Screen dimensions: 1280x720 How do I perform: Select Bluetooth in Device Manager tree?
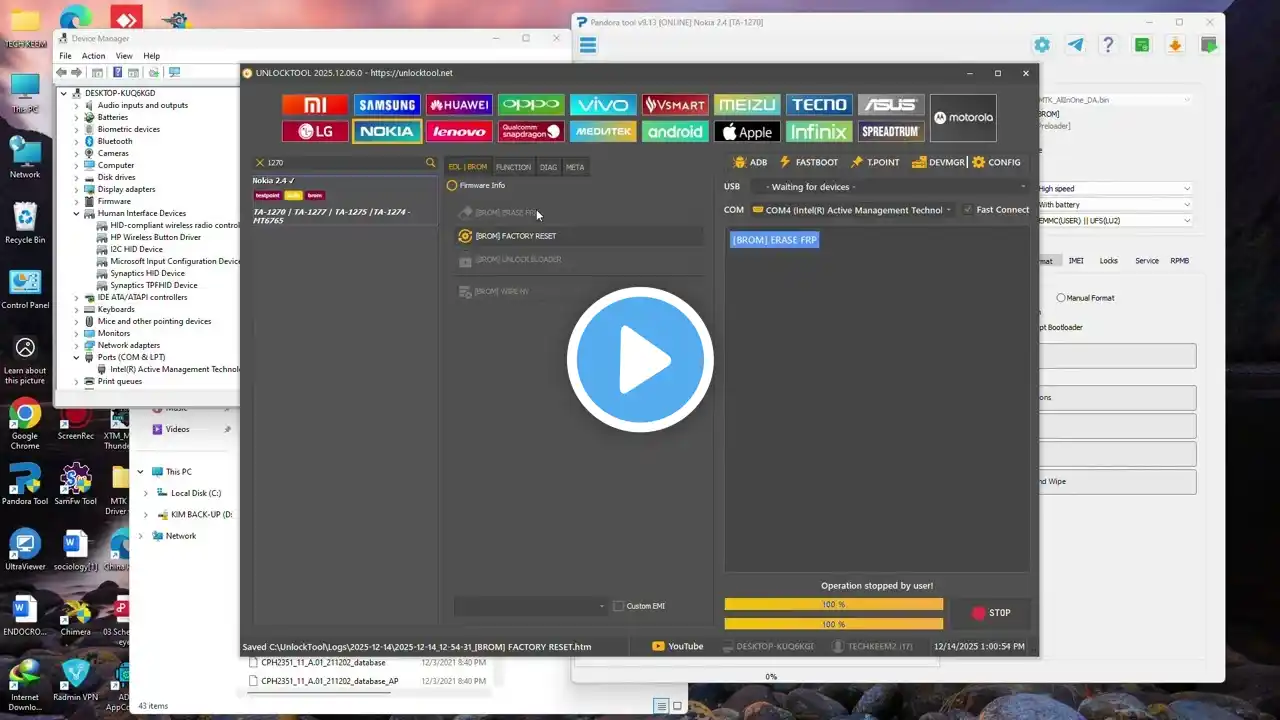click(115, 141)
